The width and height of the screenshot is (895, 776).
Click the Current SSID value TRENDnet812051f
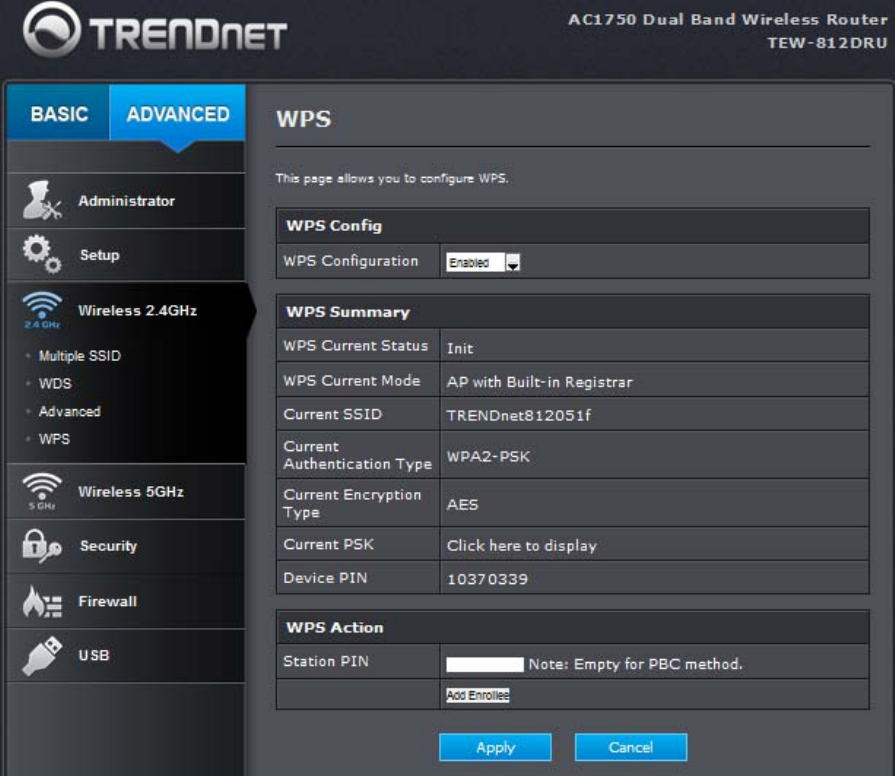(x=518, y=415)
